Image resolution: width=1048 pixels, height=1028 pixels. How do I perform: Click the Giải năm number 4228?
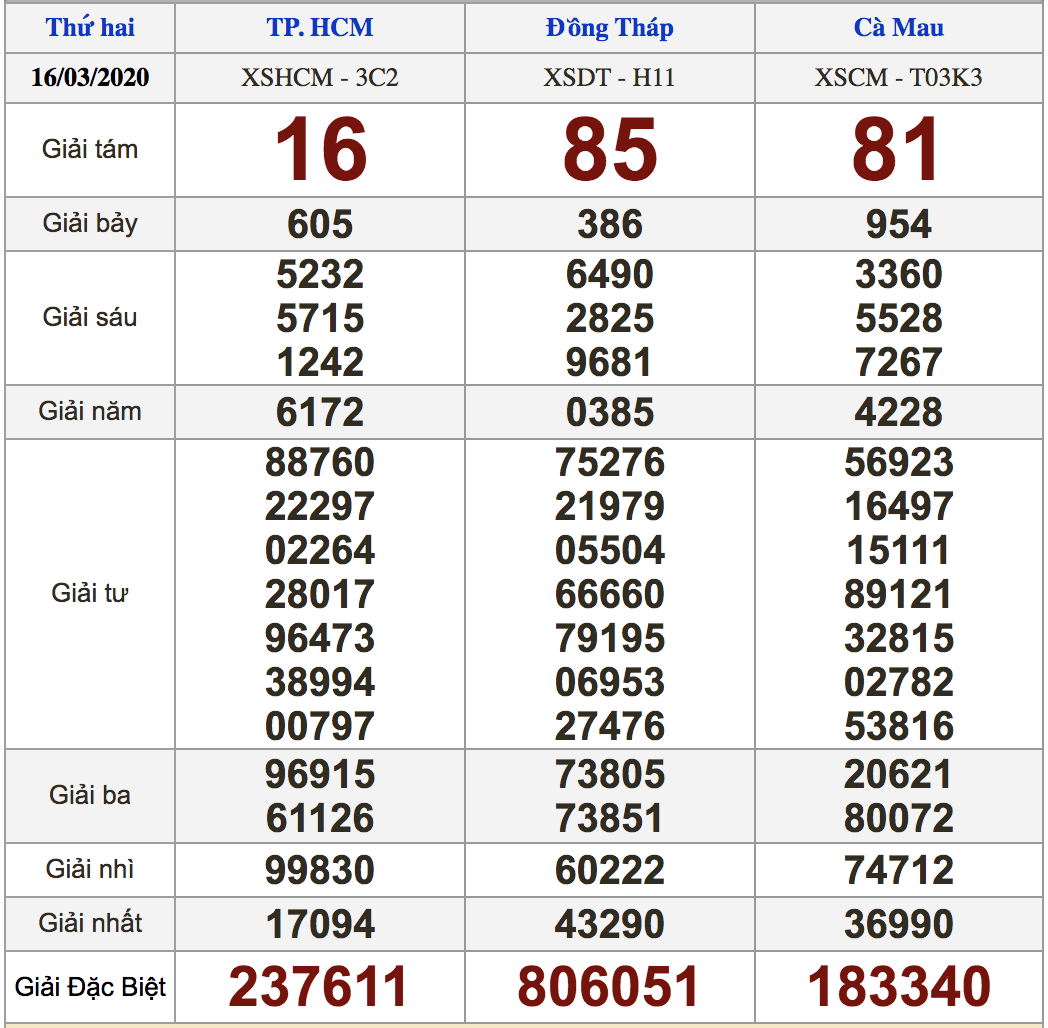[x=898, y=412]
